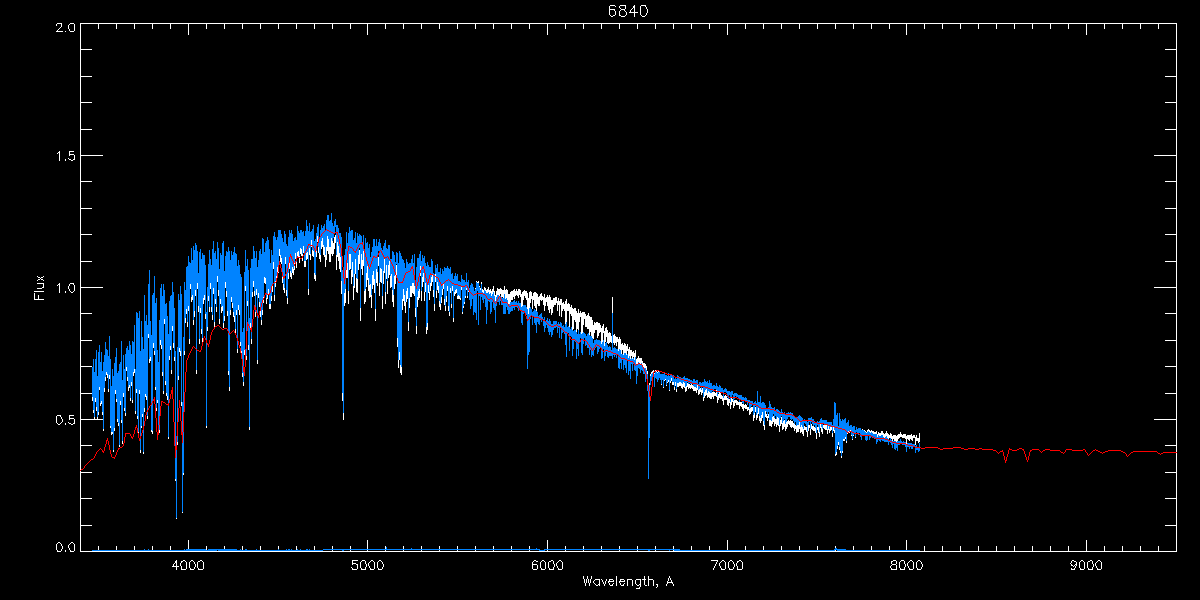Click the 1.0 y-axis tick label
Viewport: 1200px width, 600px height.
(x=62, y=288)
